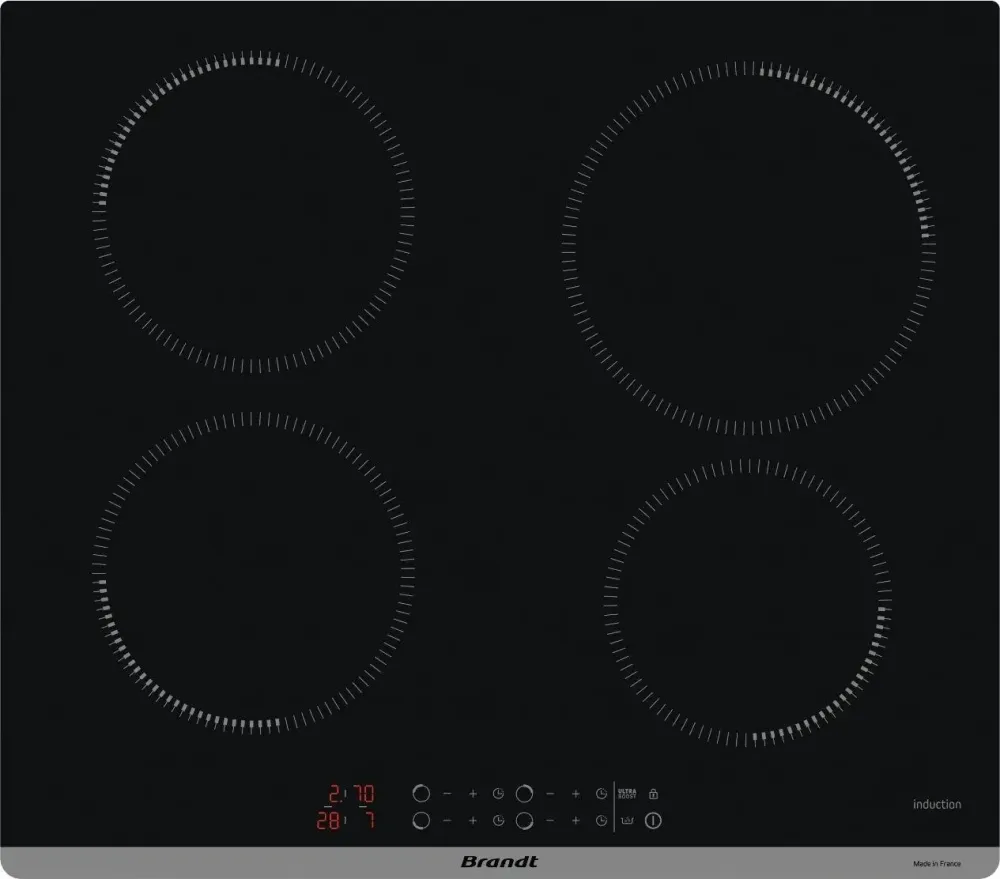Image resolution: width=1000 pixels, height=879 pixels.
Task: Click the induction label text
Action: [937, 804]
